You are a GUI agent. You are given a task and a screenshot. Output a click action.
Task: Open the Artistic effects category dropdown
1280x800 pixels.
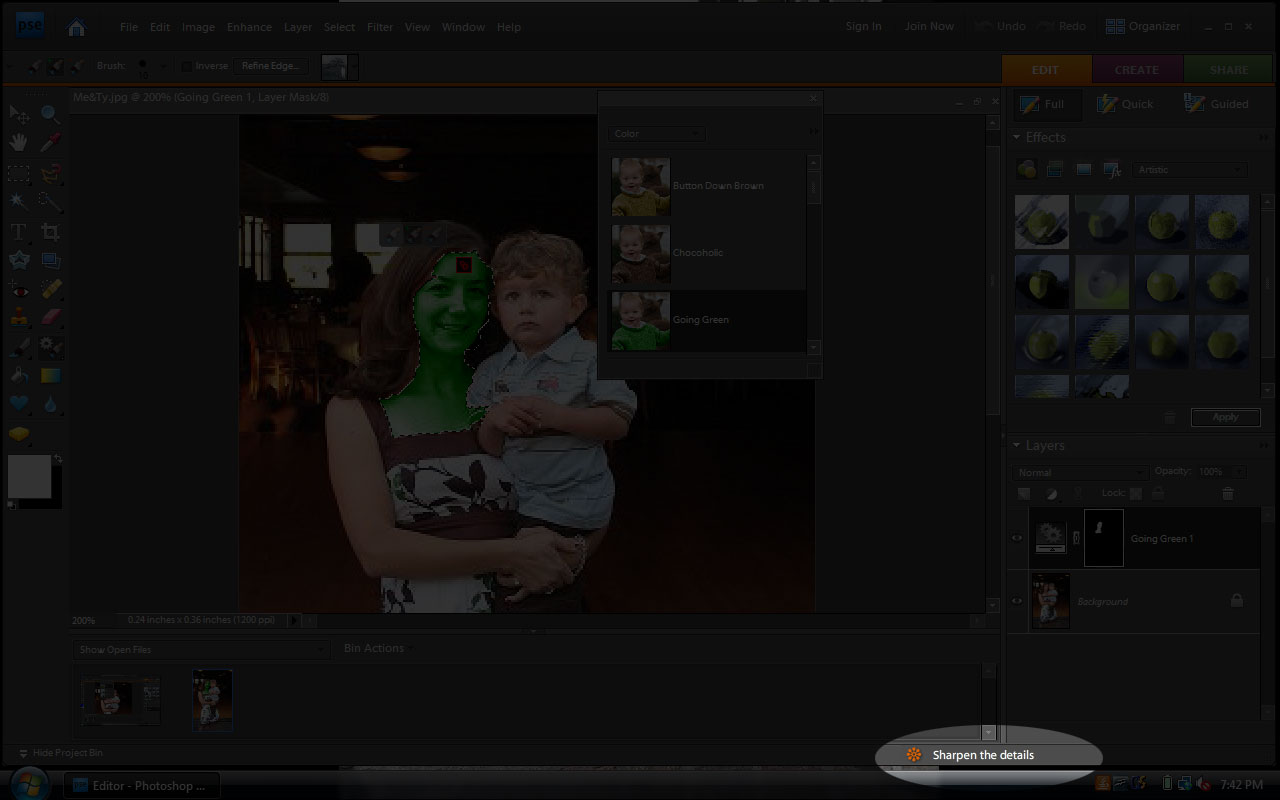(x=1191, y=170)
